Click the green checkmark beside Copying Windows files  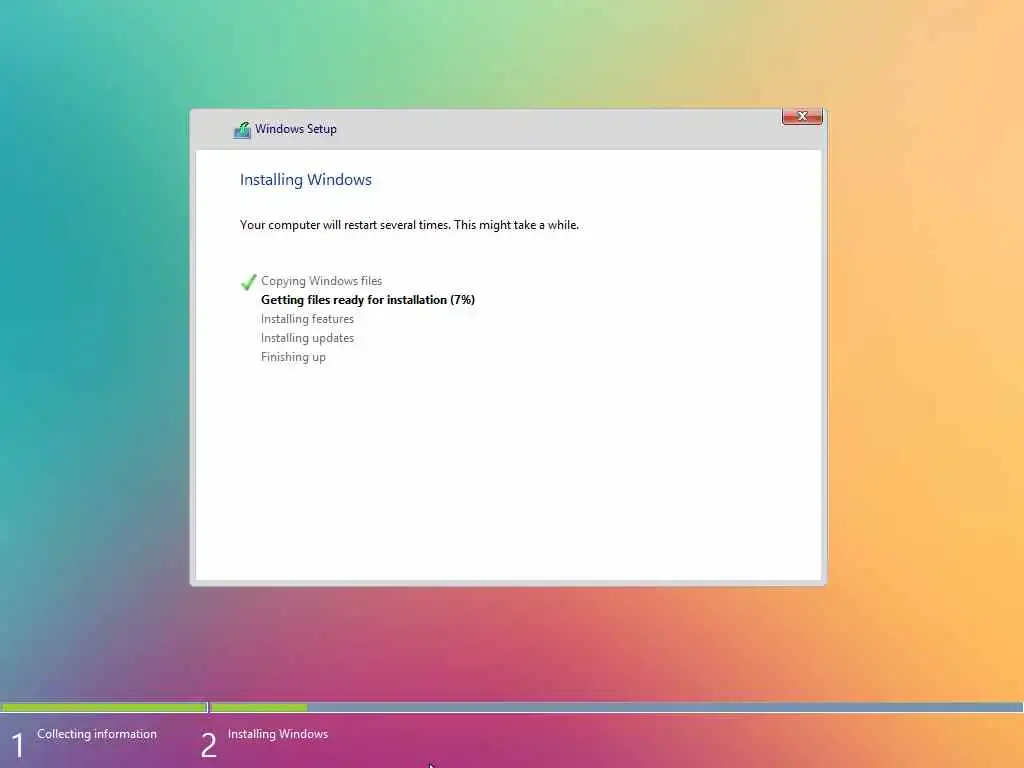click(x=248, y=281)
